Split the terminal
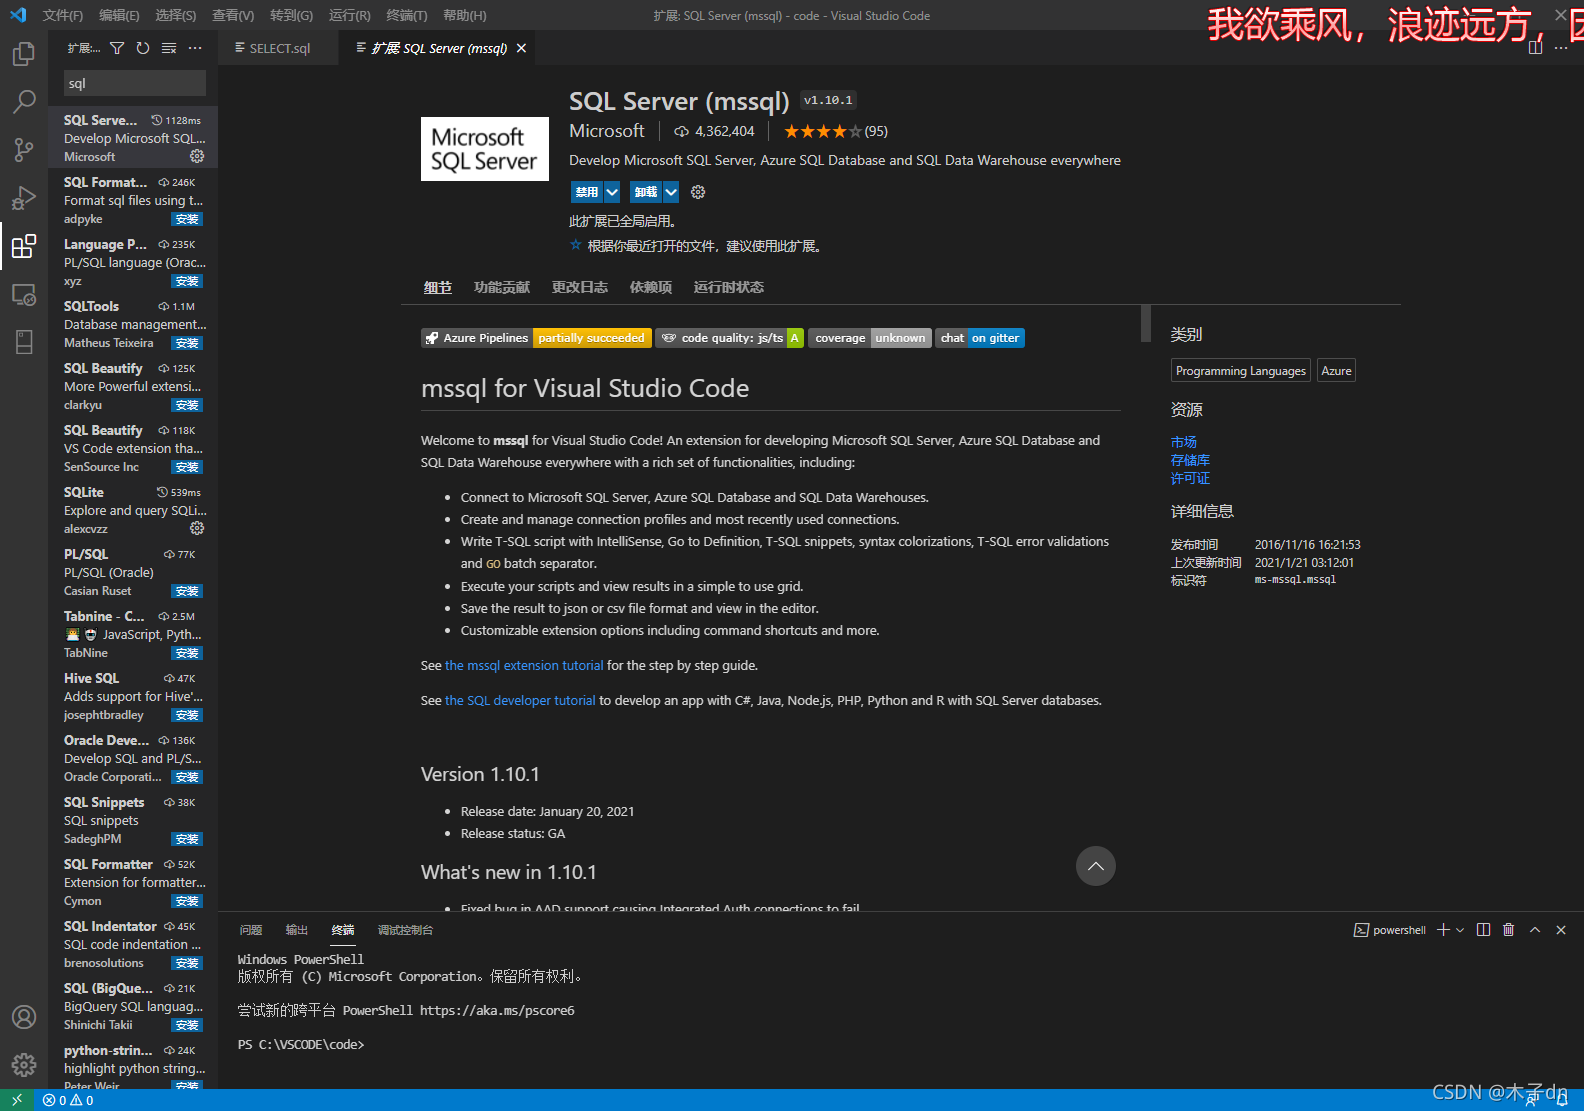Viewport: 1584px width, 1111px height. click(1483, 930)
